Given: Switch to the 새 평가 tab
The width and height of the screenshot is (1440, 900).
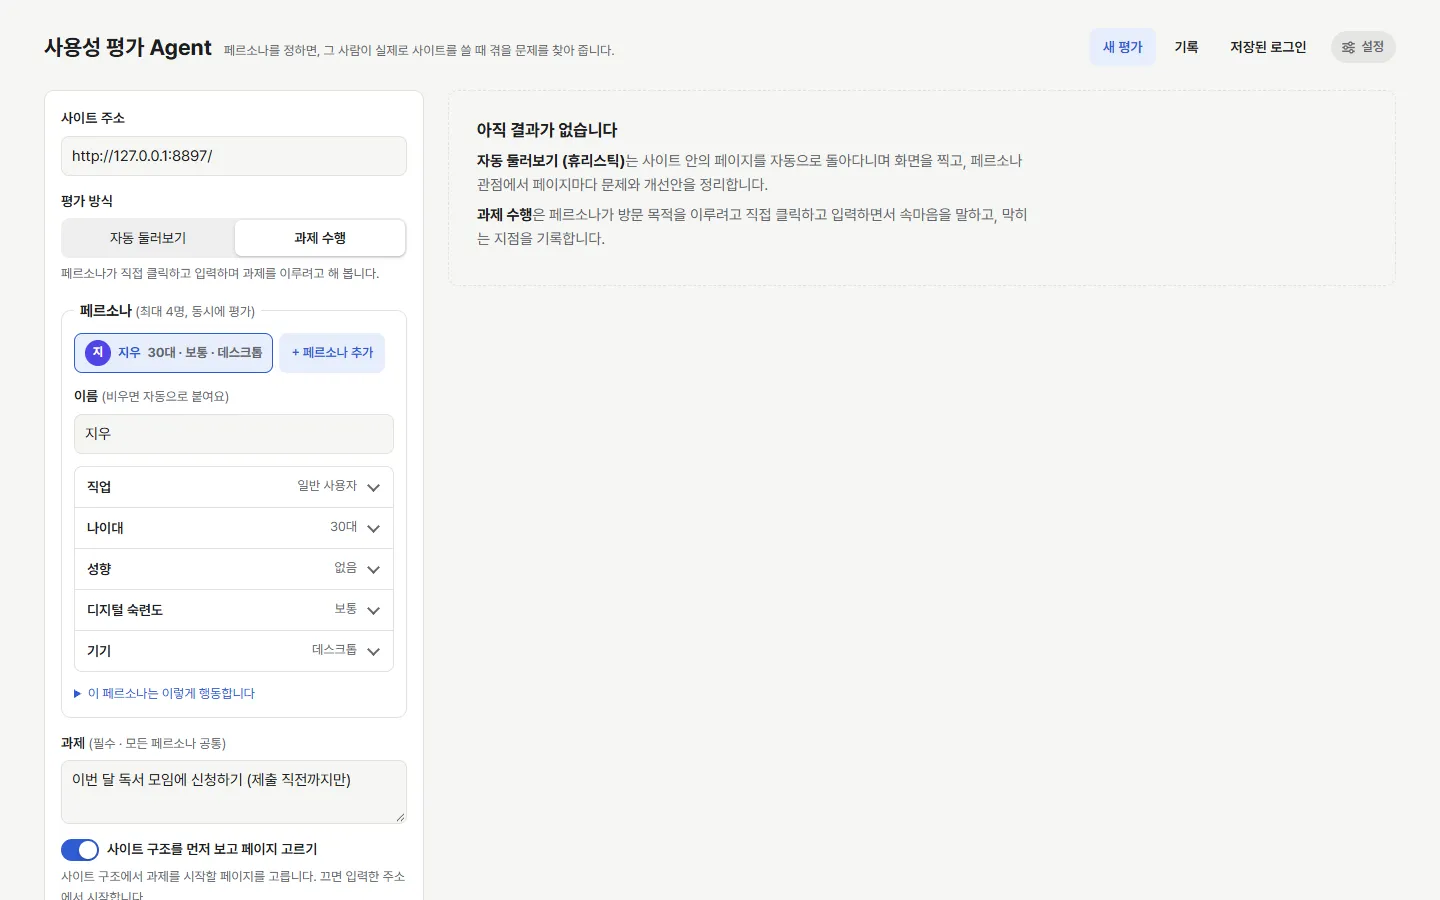Looking at the screenshot, I should pyautogui.click(x=1122, y=47).
